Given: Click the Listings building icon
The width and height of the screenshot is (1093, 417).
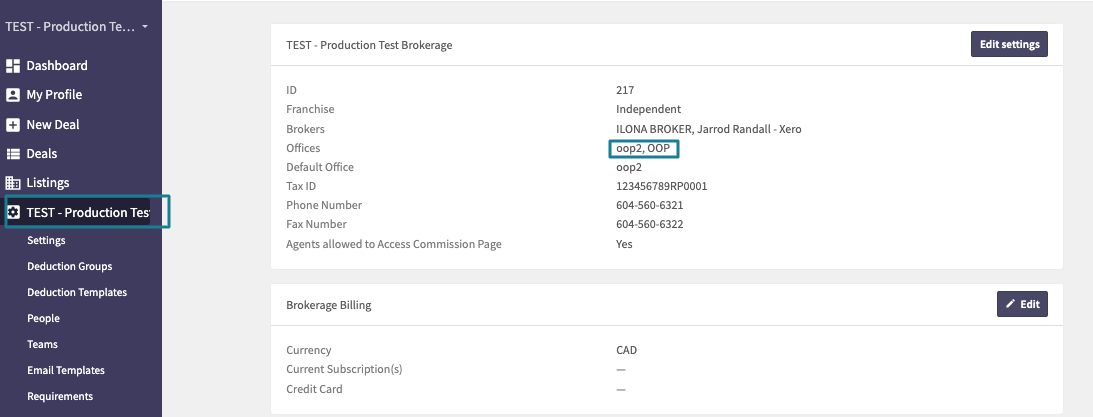Looking at the screenshot, I should [13, 183].
